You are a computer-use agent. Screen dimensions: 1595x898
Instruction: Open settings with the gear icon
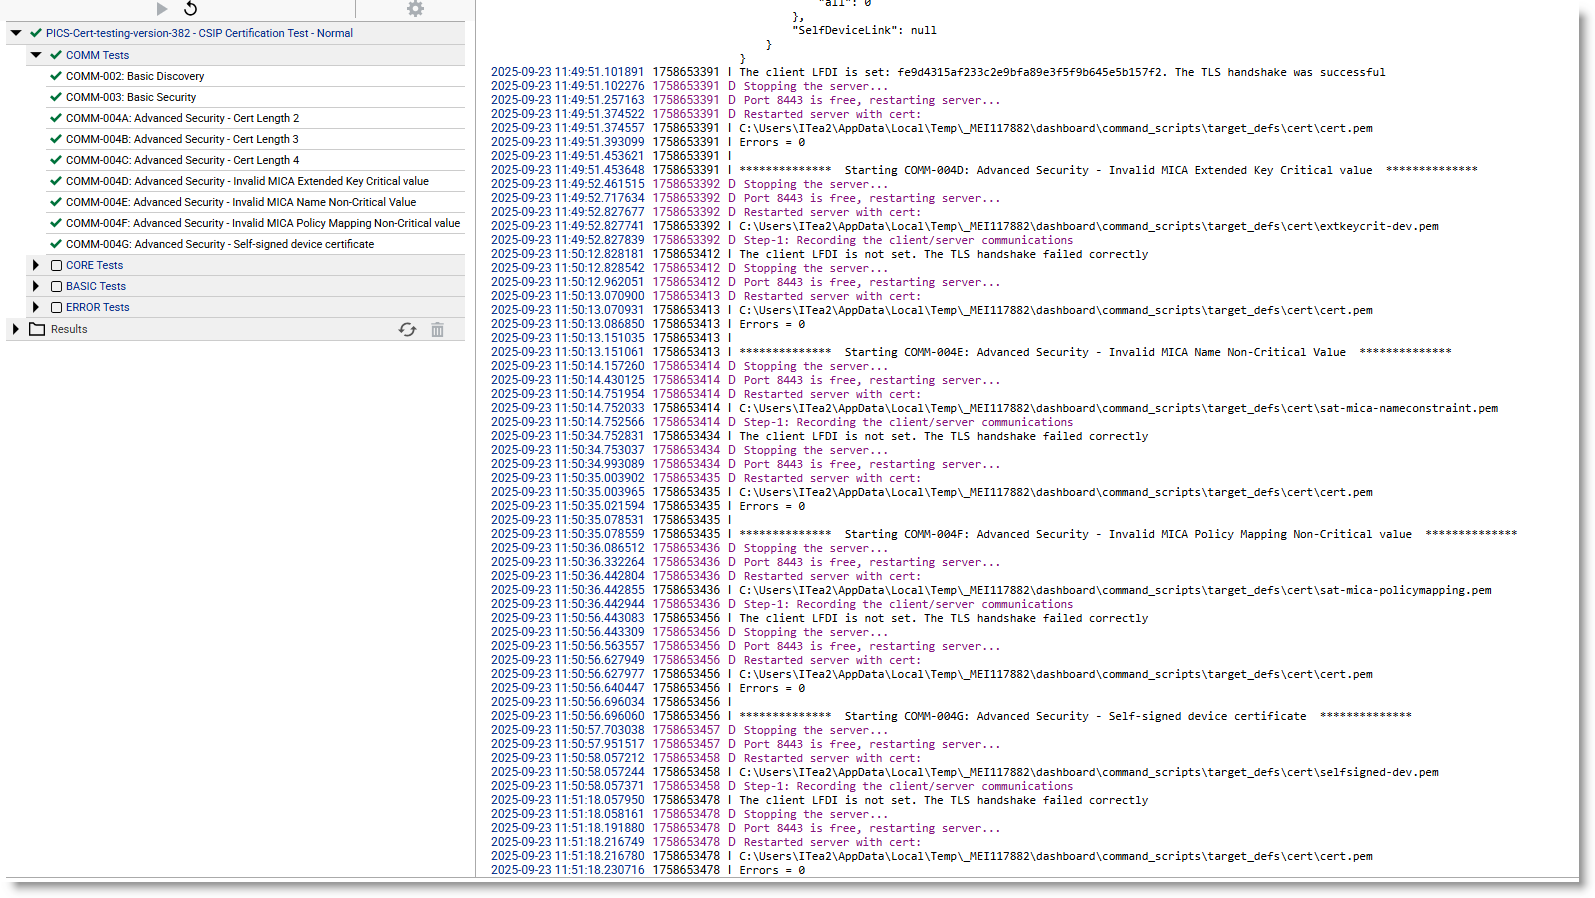coord(415,9)
